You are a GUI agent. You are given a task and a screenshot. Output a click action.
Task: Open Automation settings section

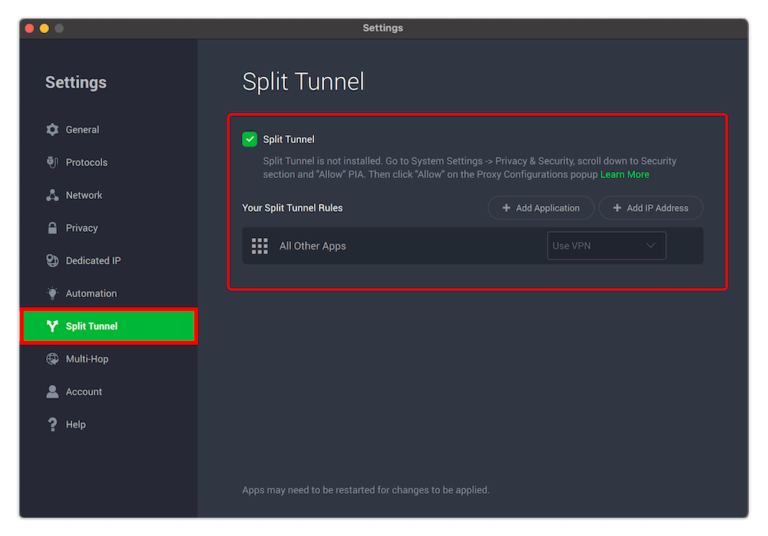tap(109, 293)
